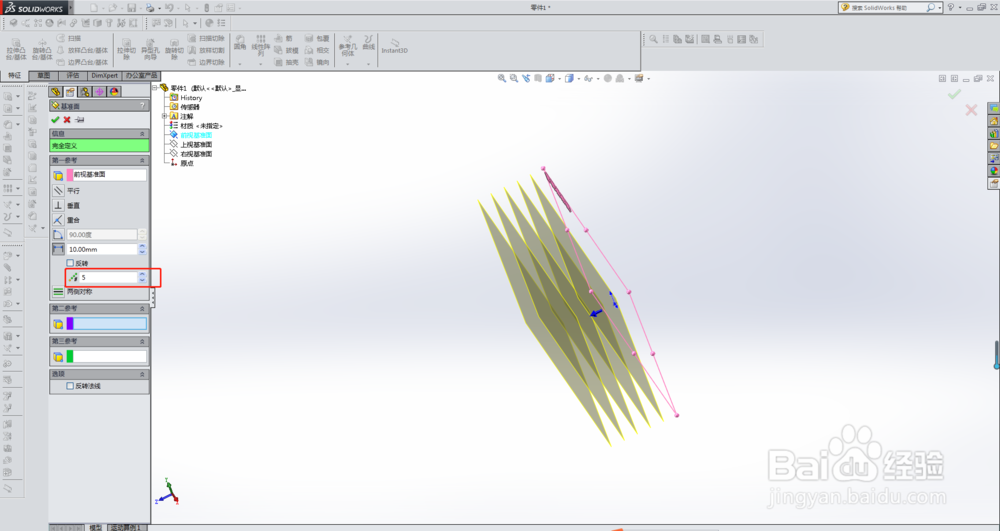Open the display style dropdown in view toolbar
Viewport: 1000px width, 531px height.
(x=578, y=78)
